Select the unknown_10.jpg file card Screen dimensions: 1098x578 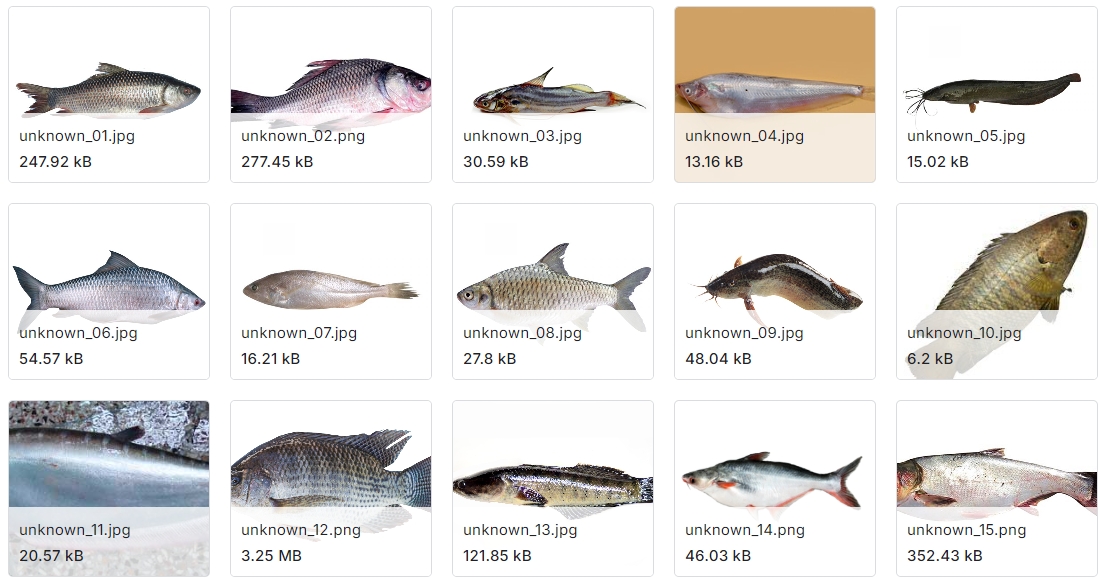[996, 291]
